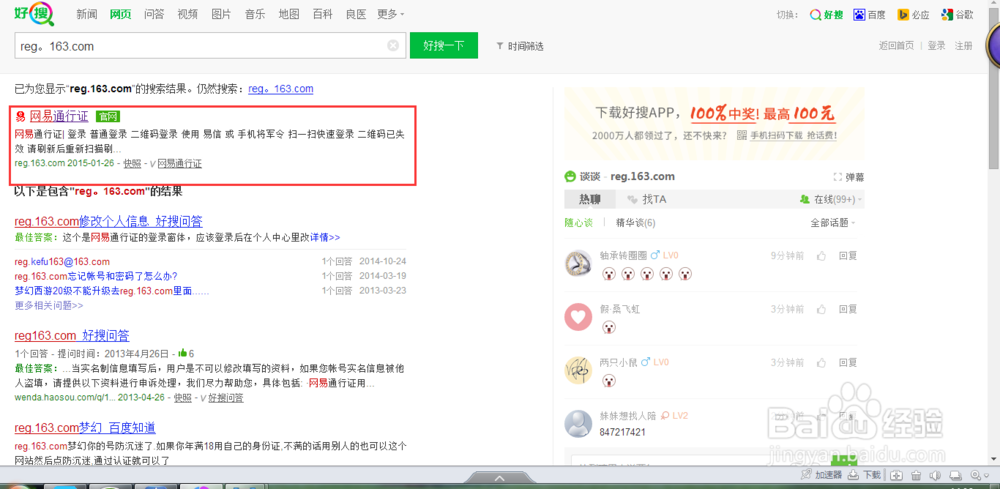Open avatar of 妹妹想找人陪

pos(578,423)
